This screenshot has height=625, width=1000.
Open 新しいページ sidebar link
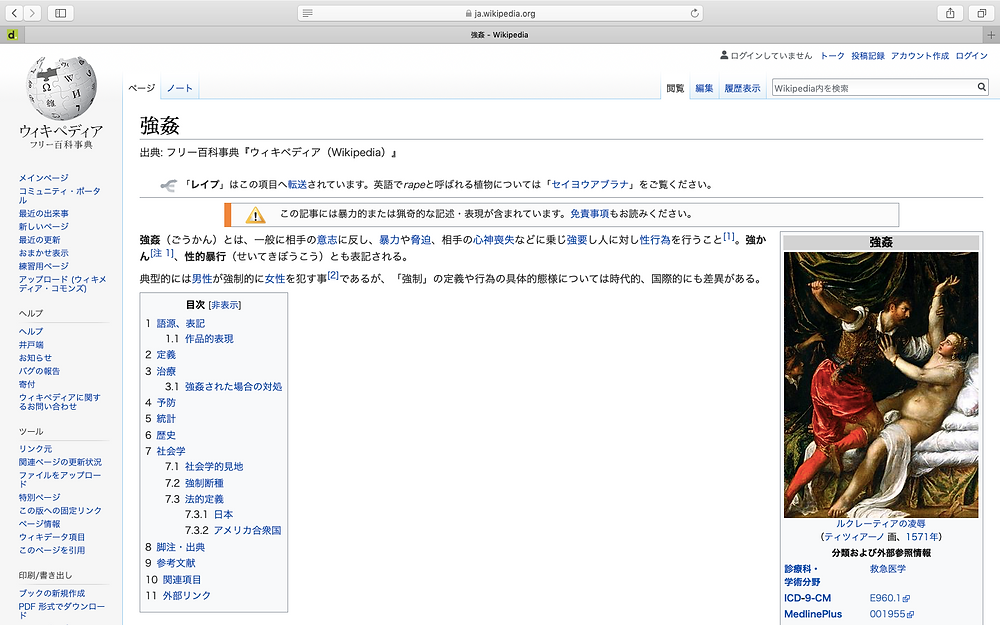[43, 226]
